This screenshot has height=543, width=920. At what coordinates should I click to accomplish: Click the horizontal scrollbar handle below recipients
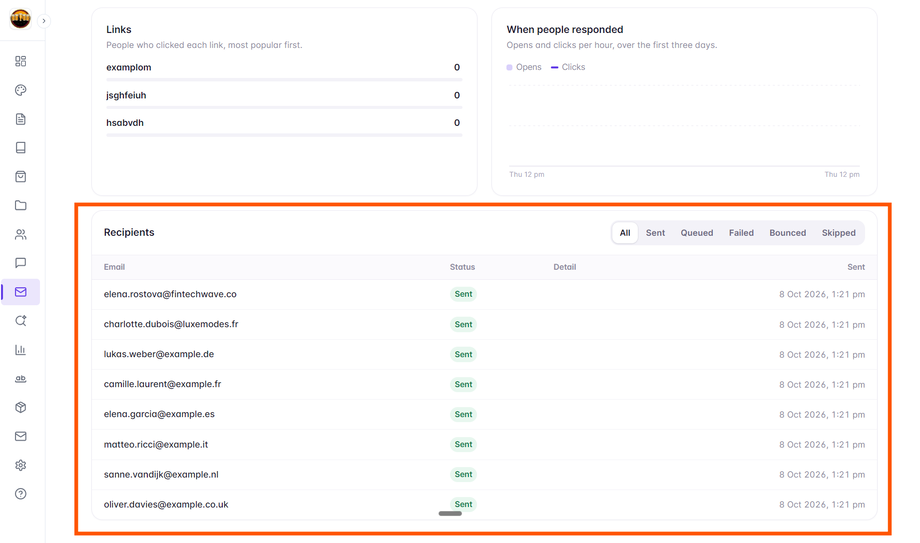tap(450, 514)
